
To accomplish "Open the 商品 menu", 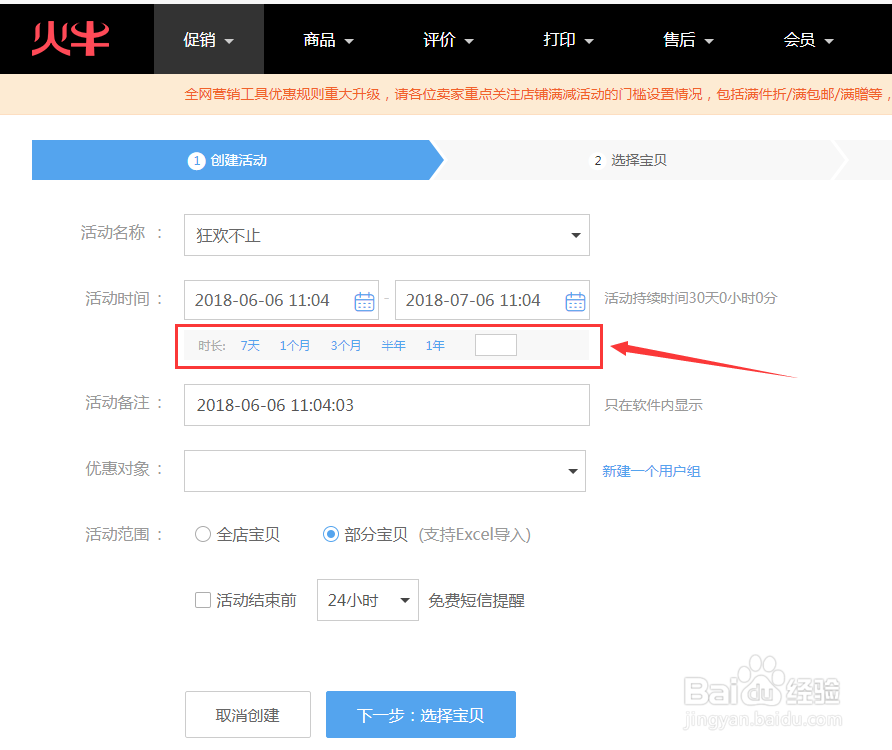I will click(x=328, y=40).
